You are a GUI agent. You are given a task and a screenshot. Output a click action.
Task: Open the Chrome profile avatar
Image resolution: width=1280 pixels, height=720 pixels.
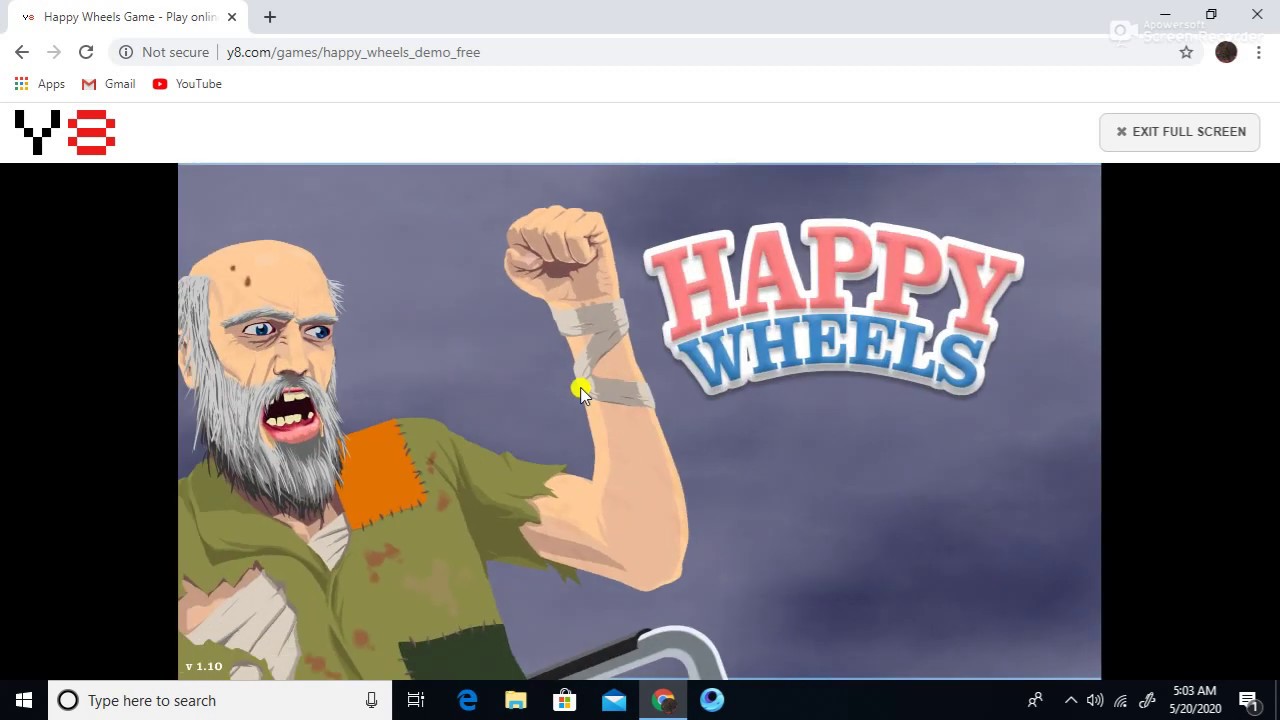1226,52
